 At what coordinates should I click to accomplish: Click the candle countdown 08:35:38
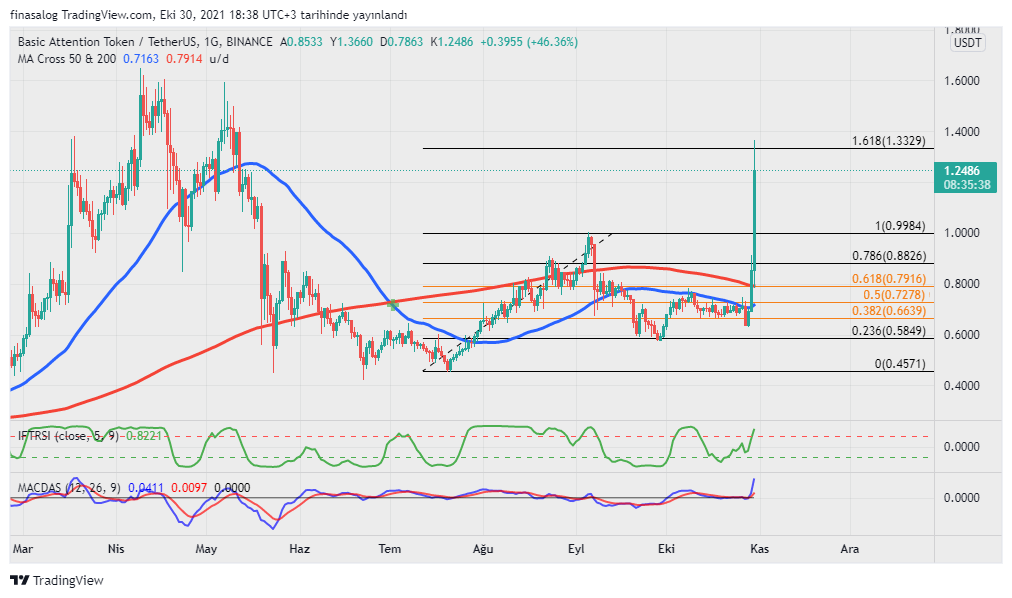pyautogui.click(x=966, y=185)
